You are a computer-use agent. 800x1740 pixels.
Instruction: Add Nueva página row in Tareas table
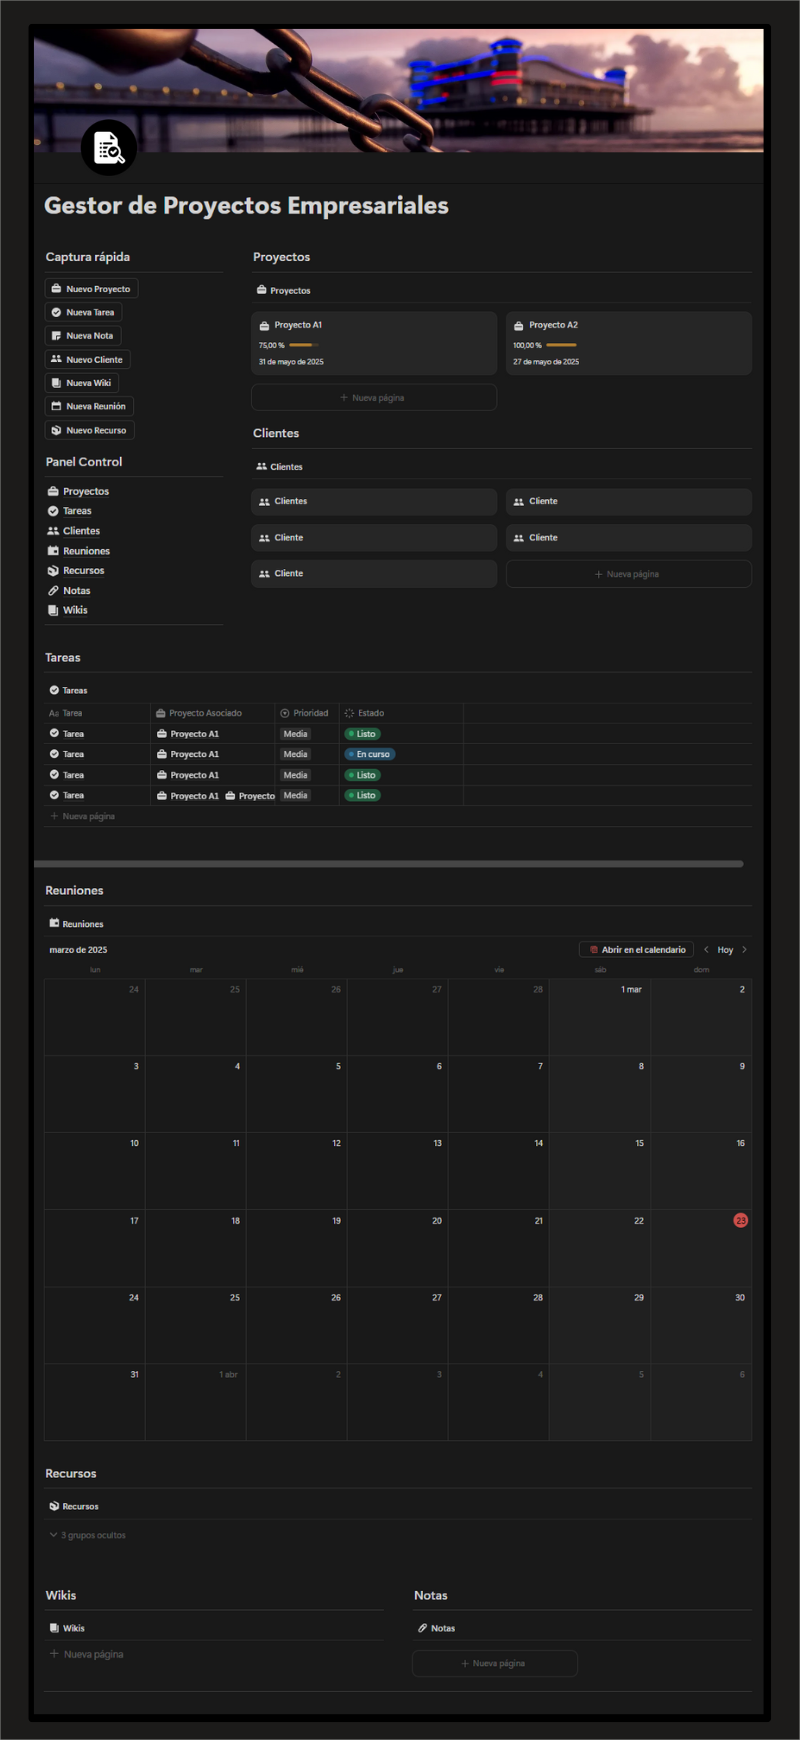(x=83, y=817)
